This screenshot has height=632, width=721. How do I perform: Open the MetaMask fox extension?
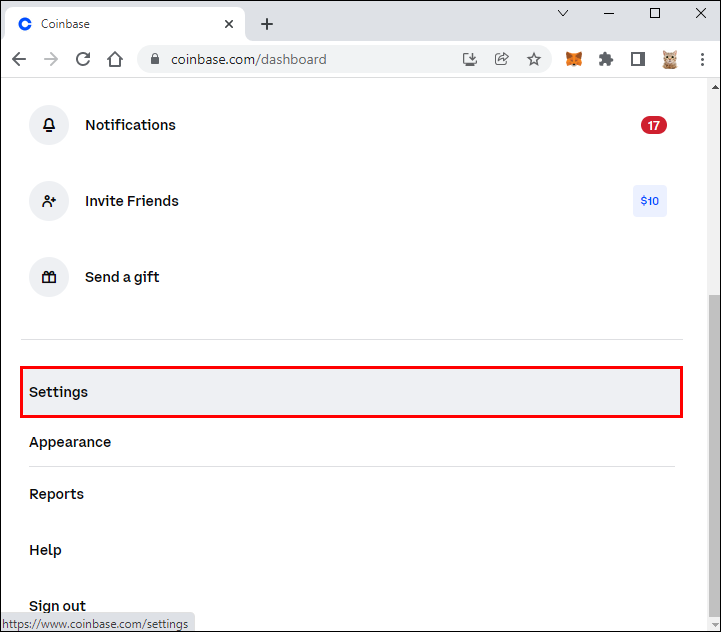tap(573, 59)
